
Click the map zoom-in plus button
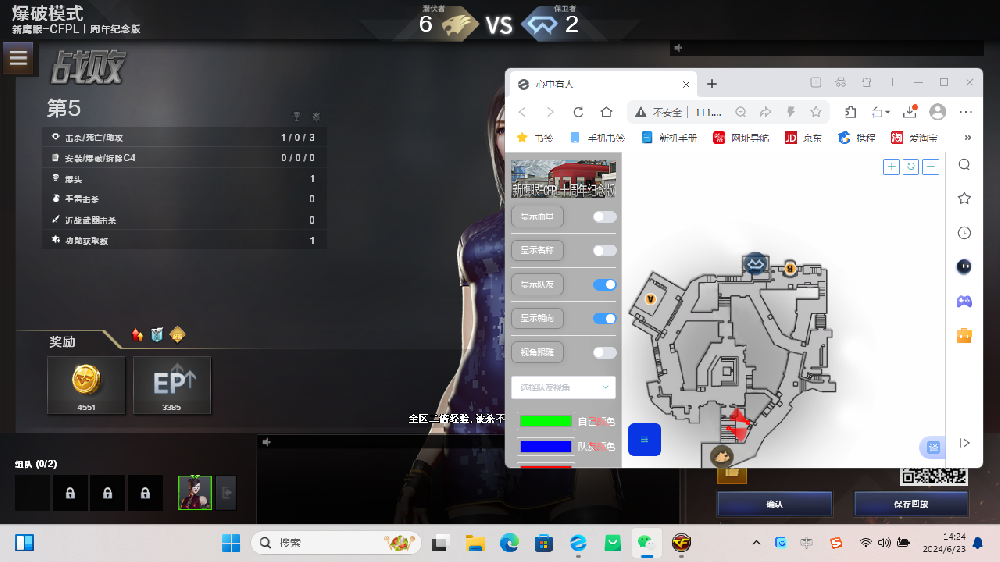pyautogui.click(x=891, y=167)
